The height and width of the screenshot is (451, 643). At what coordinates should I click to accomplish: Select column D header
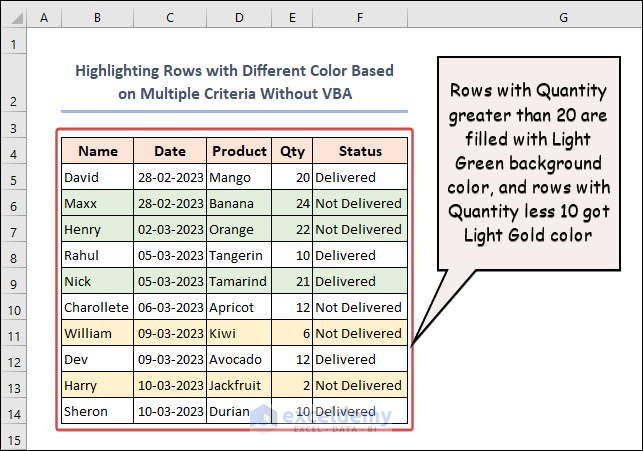click(239, 18)
